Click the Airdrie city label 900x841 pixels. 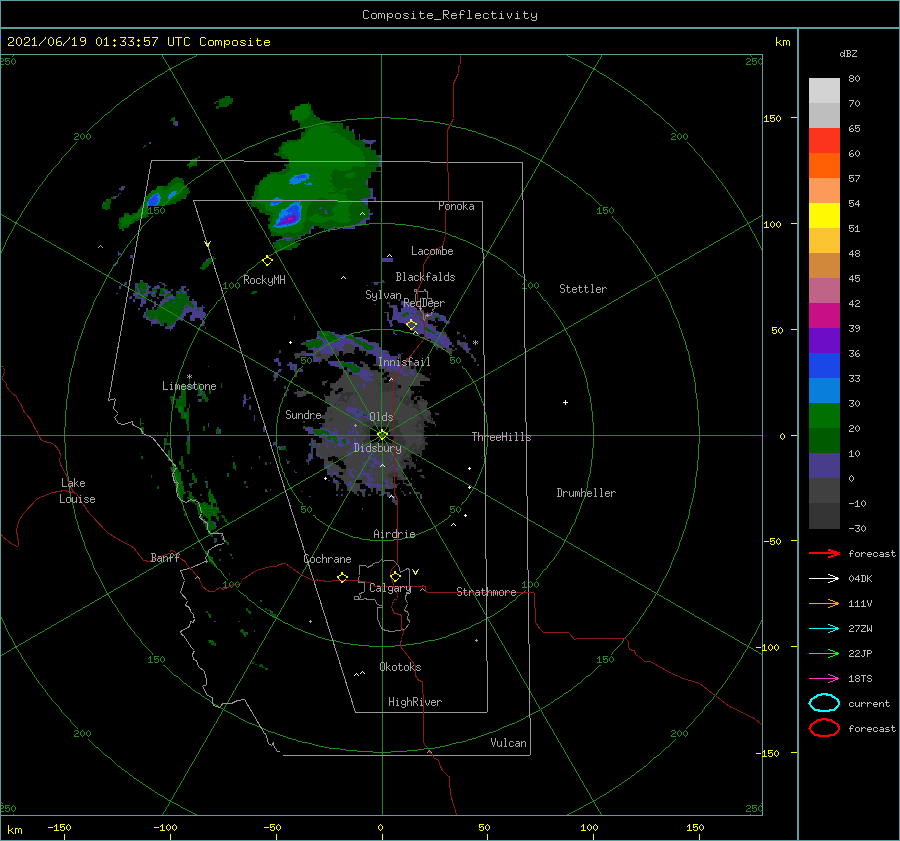(394, 534)
